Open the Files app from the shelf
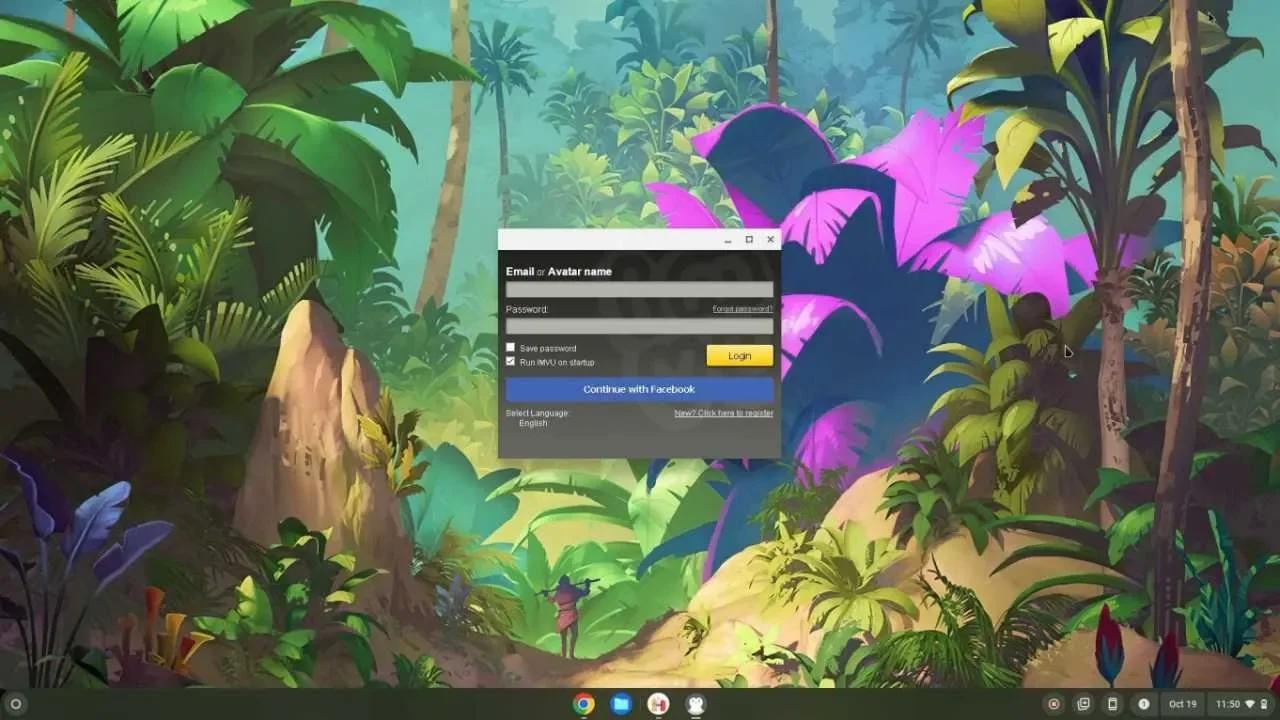Screen dimensions: 1280x720 point(620,704)
